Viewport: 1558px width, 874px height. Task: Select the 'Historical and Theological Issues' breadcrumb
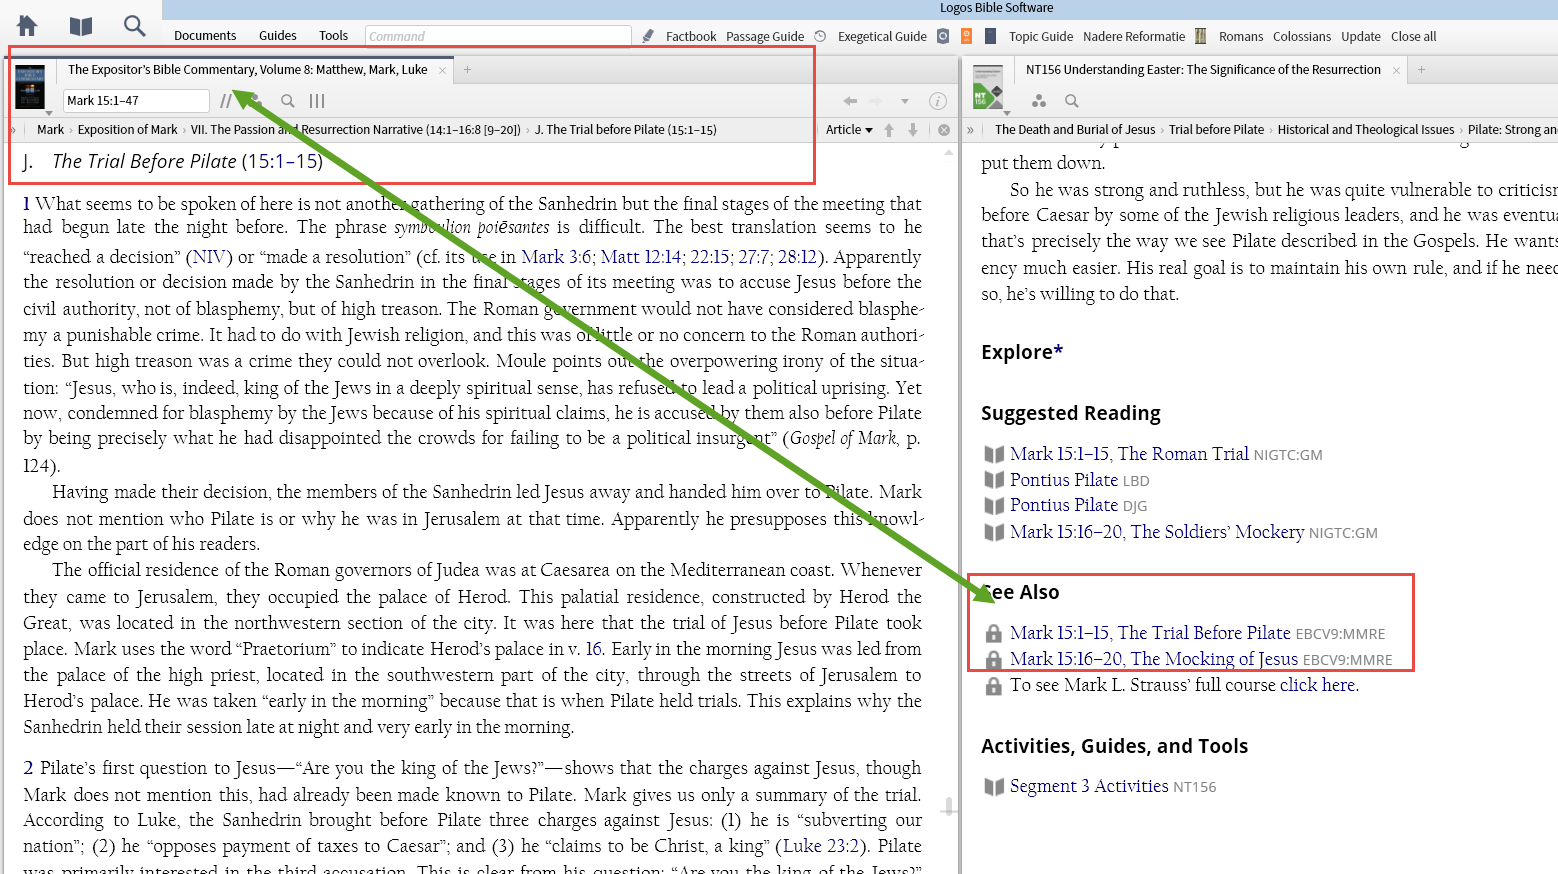tap(1365, 130)
